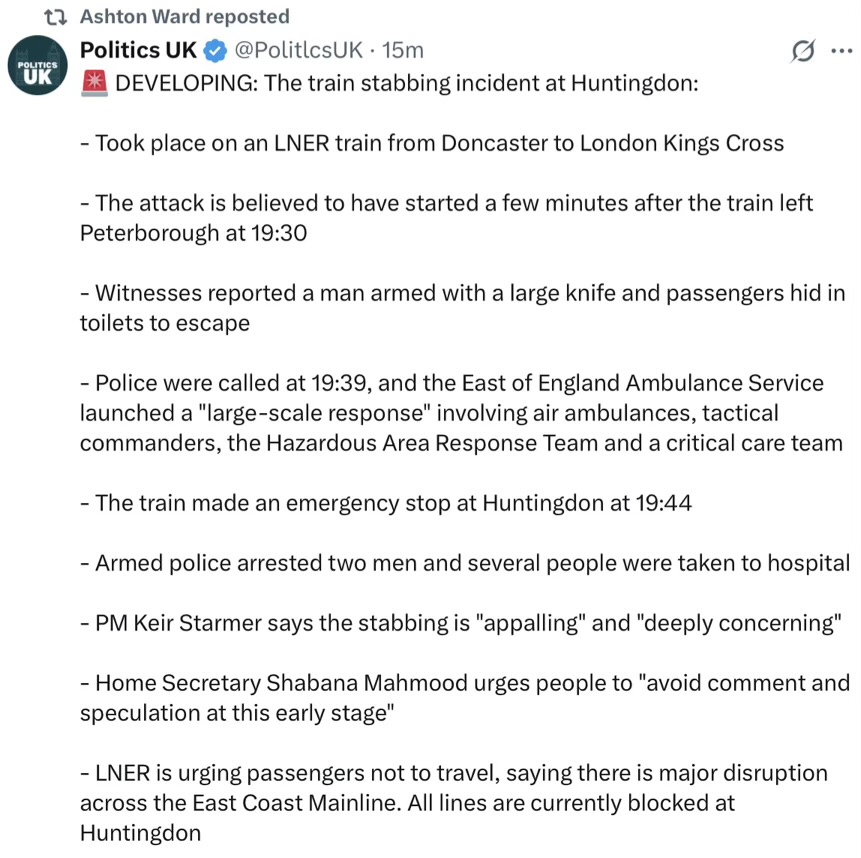Click the blue verified badge
Screen dimensions: 861x858
215,49
